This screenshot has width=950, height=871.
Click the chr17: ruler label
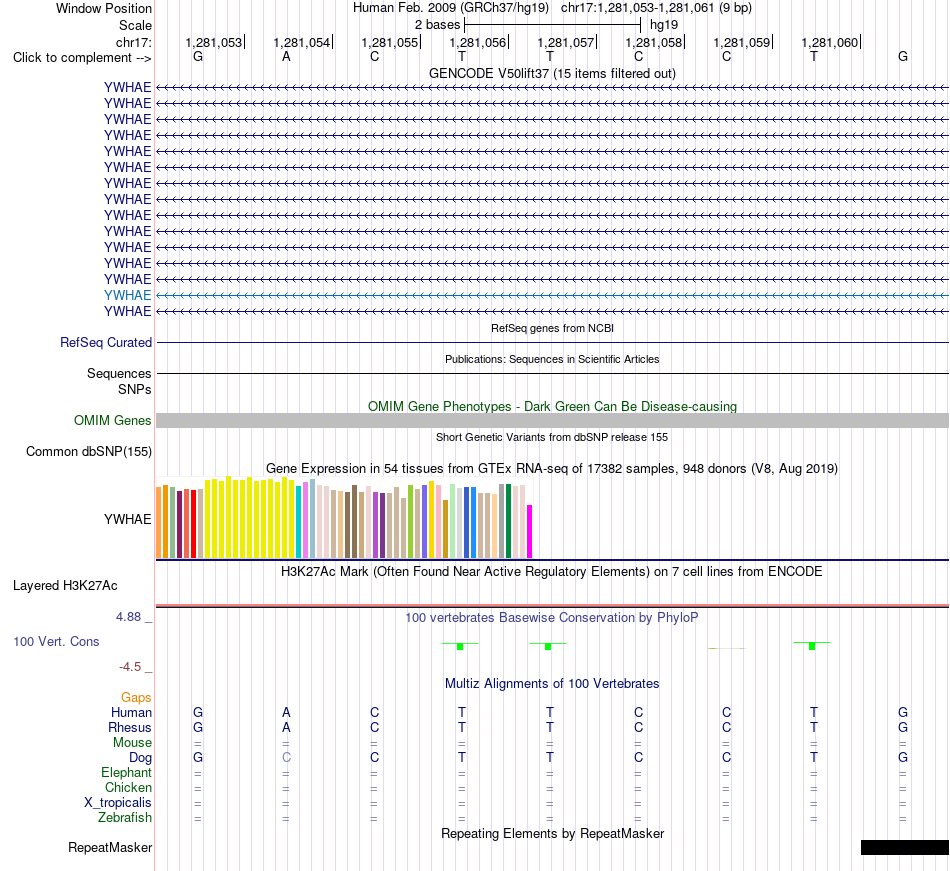pyautogui.click(x=134, y=42)
